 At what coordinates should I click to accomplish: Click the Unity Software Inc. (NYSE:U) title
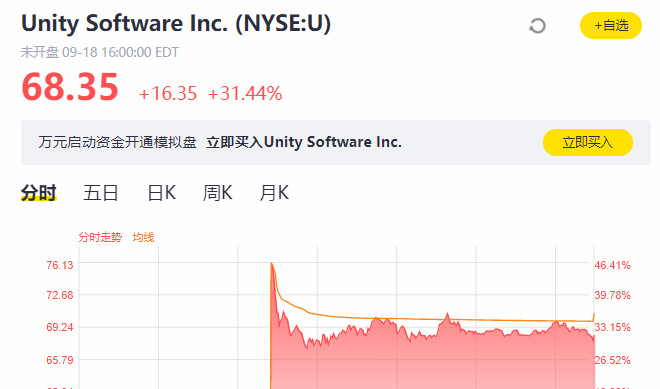tap(176, 23)
